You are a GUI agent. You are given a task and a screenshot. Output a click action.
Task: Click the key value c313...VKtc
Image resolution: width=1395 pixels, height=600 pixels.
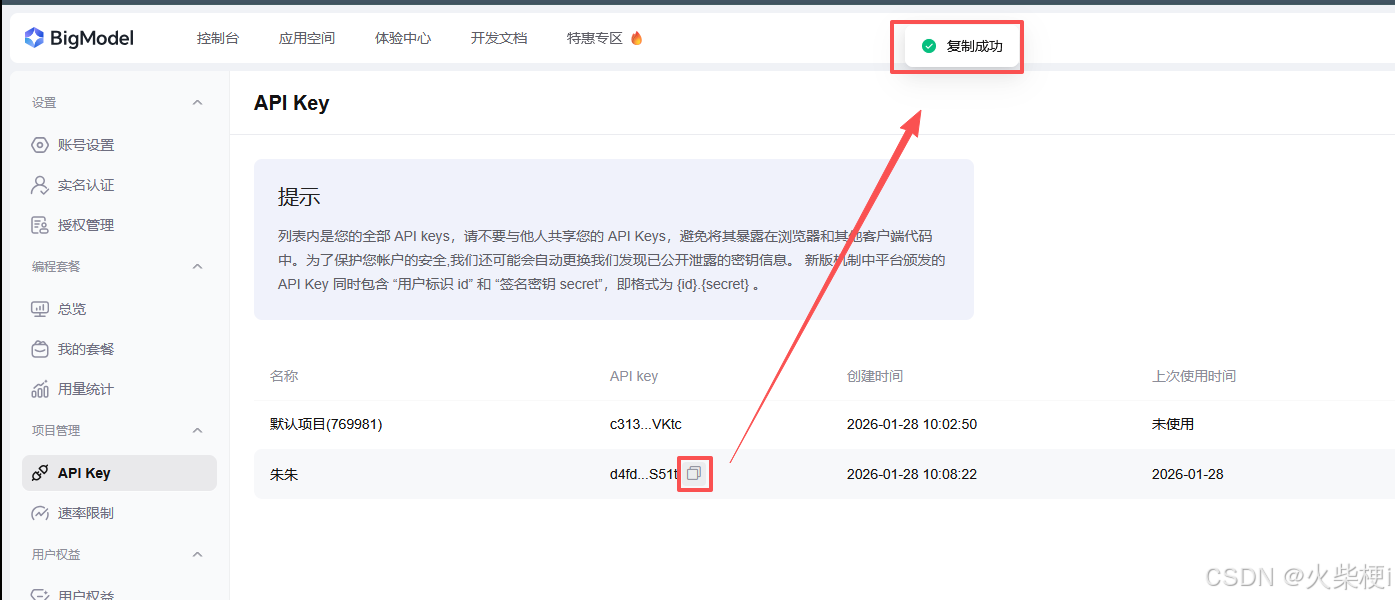tap(645, 424)
